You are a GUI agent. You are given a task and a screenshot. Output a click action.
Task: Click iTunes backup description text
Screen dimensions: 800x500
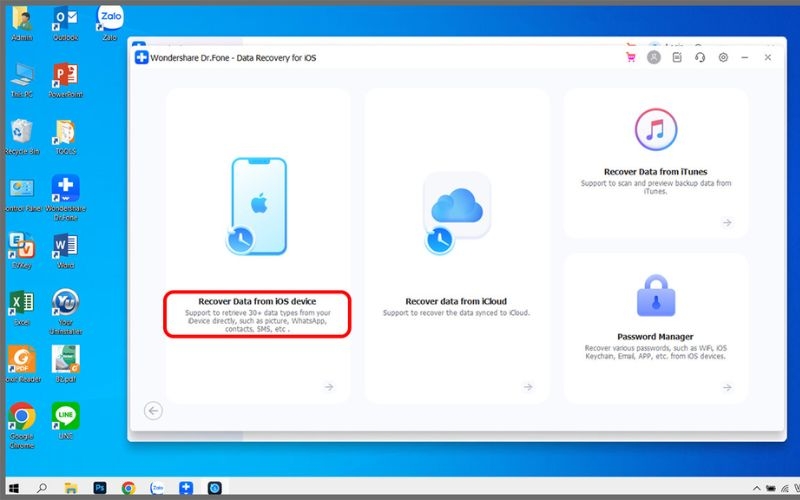pos(656,187)
